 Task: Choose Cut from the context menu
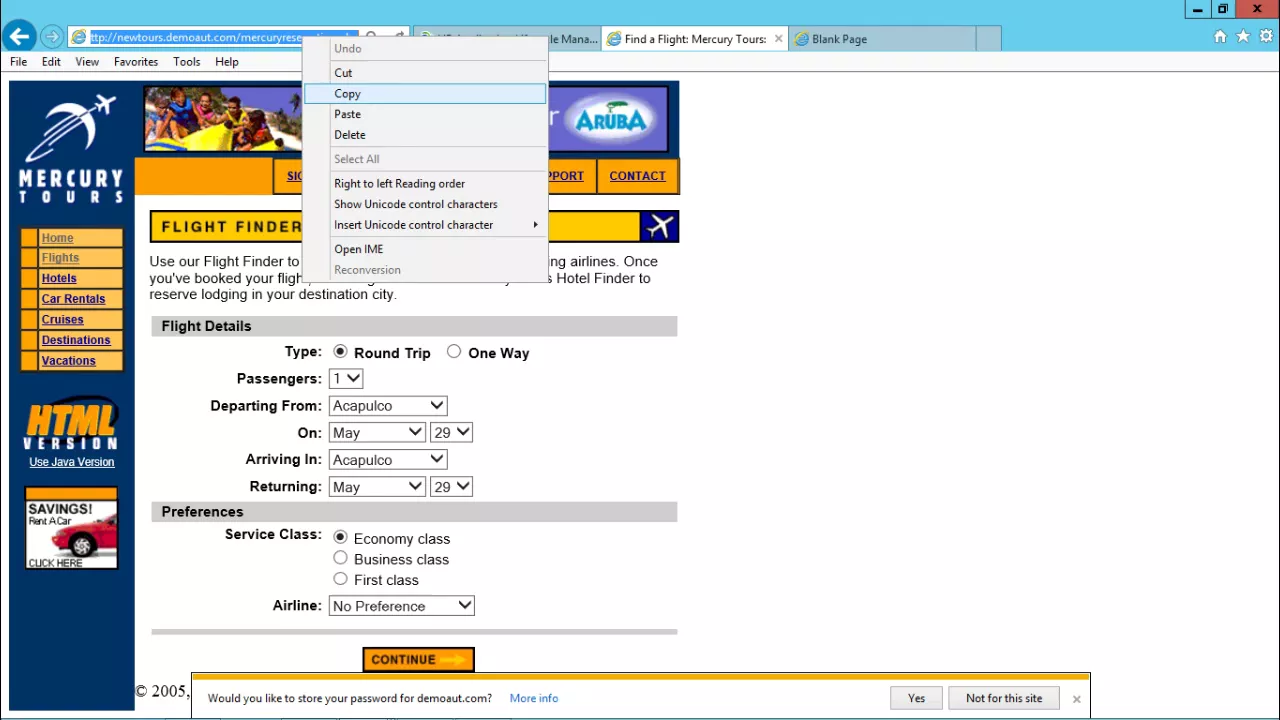425,73
